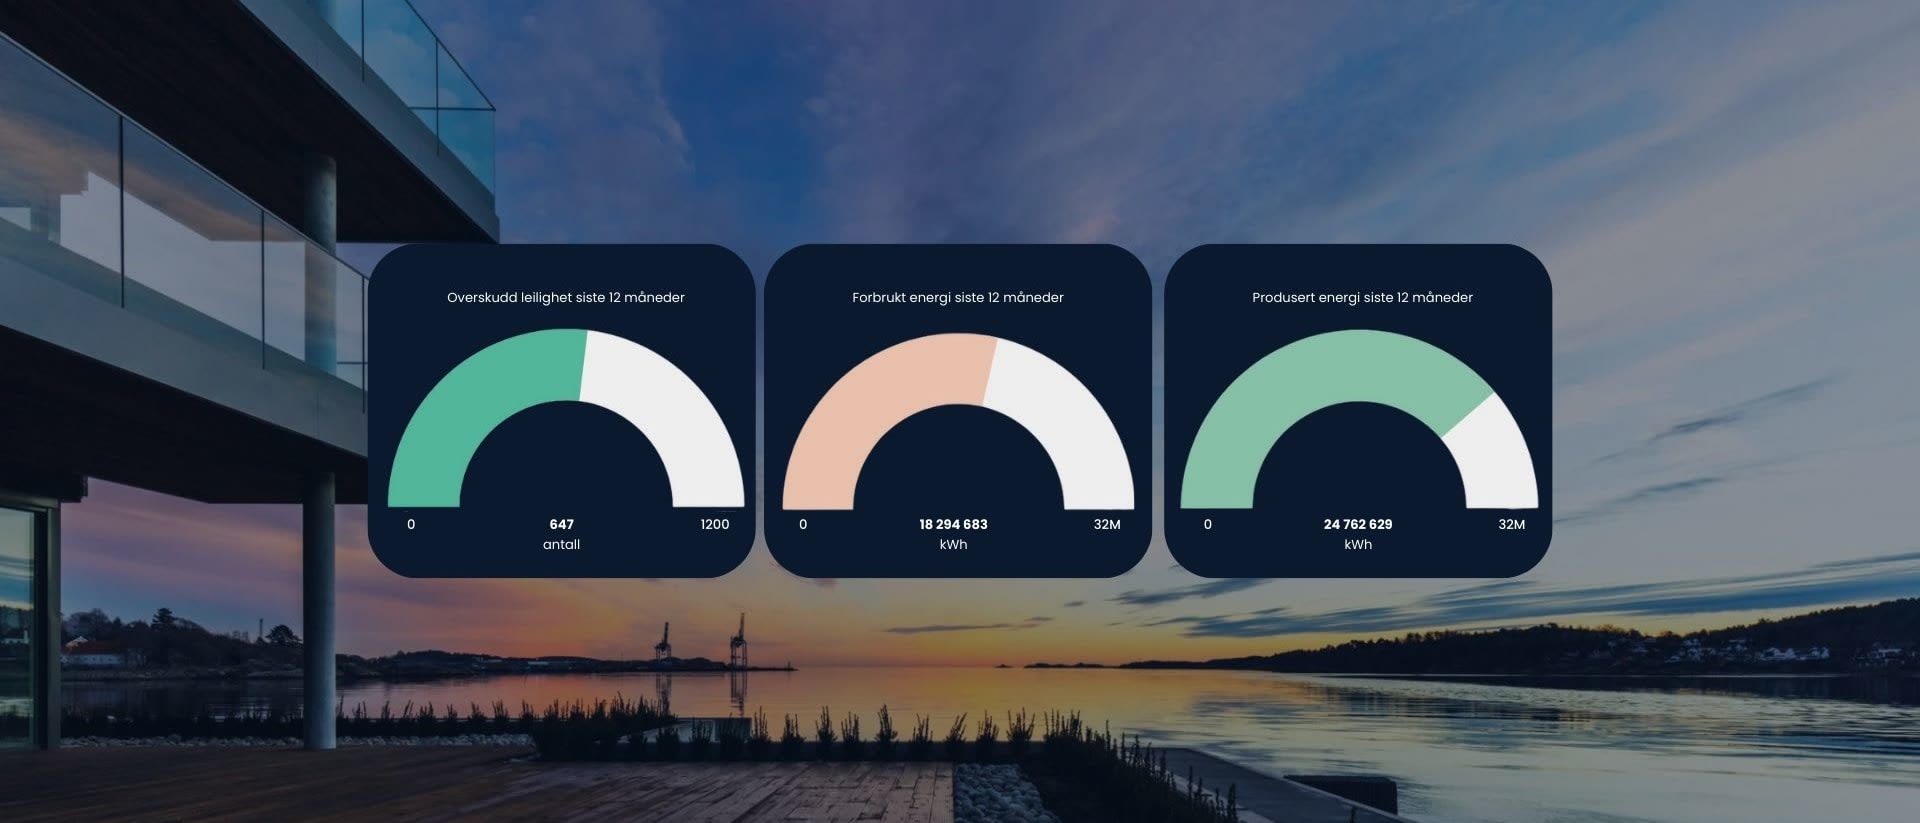The image size is (1920, 823).
Task: Click the title 'Overskudd leilighet siste 12 måneder'
Action: [x=565, y=297]
